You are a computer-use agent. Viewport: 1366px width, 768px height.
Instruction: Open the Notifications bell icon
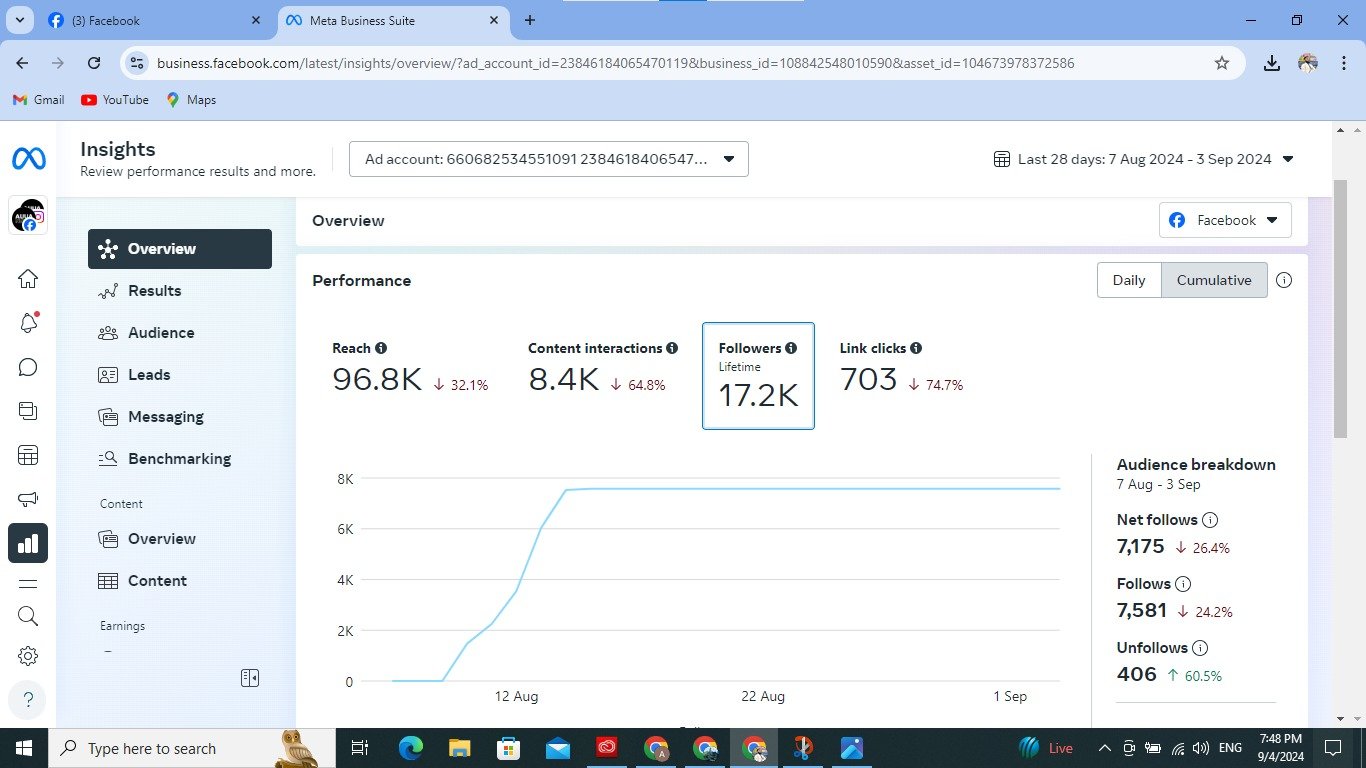point(28,322)
